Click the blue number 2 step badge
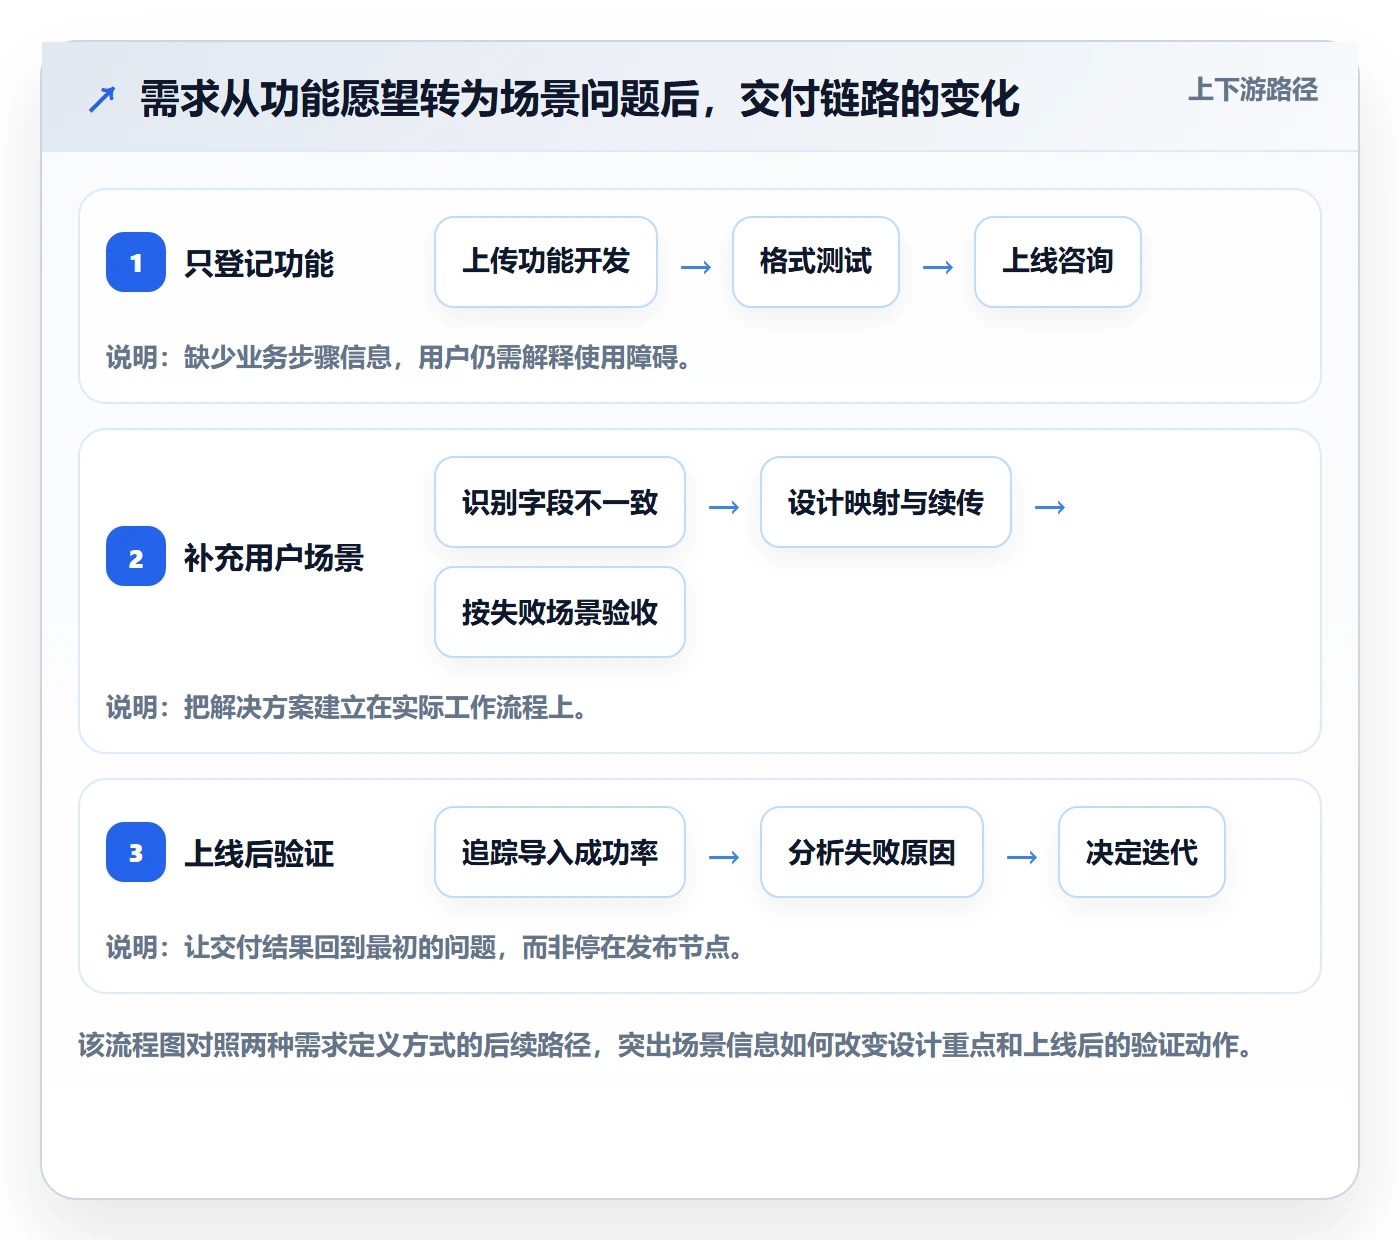The image size is (1400, 1240). click(x=136, y=556)
